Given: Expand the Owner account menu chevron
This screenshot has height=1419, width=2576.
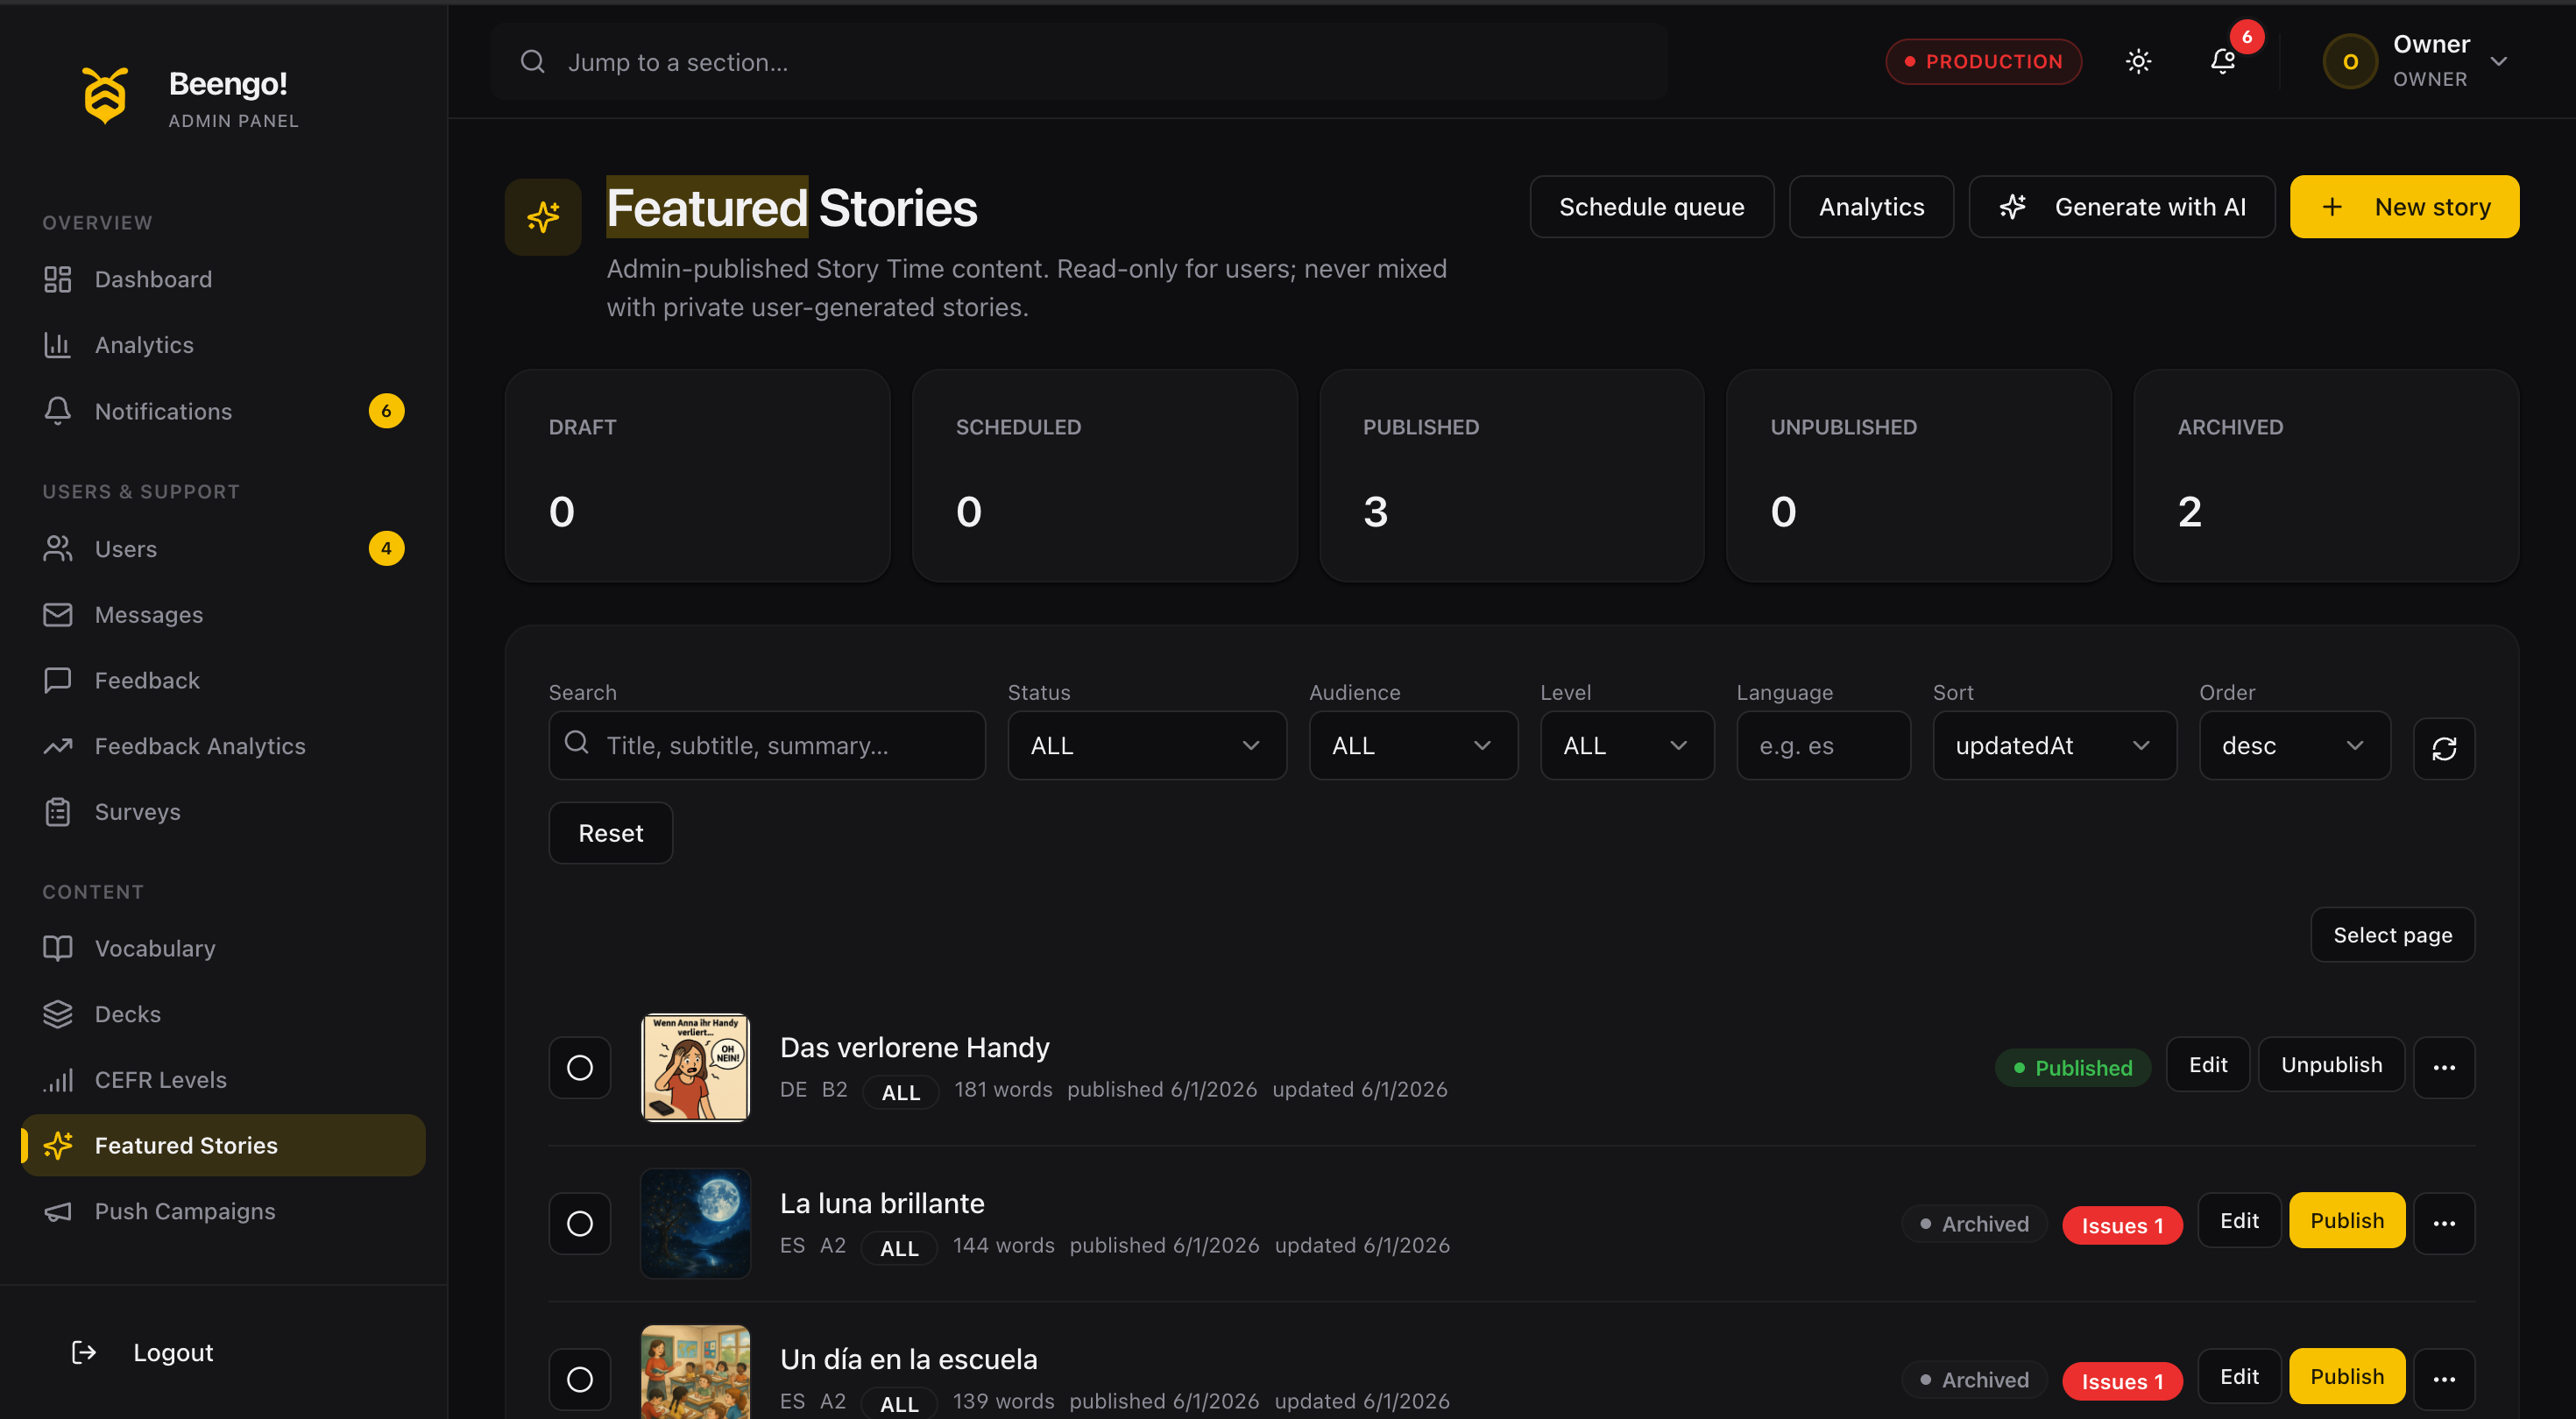Looking at the screenshot, I should [x=2498, y=62].
